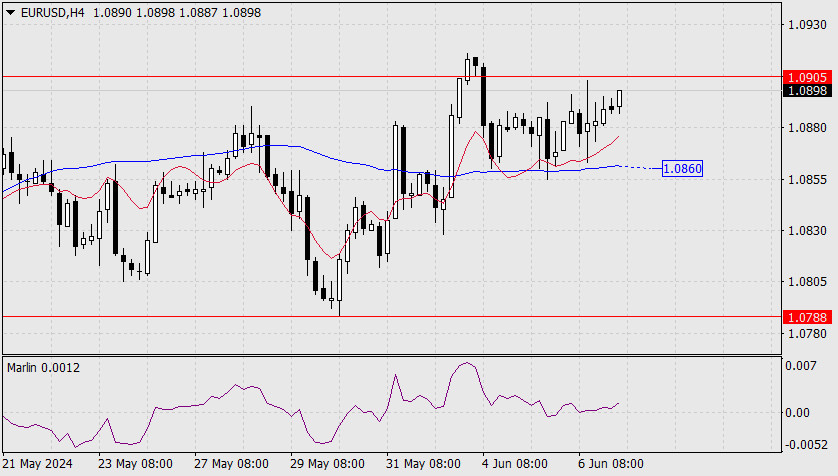Click the 27 May 08:00 time label
The width and height of the screenshot is (838, 476).
point(231,464)
